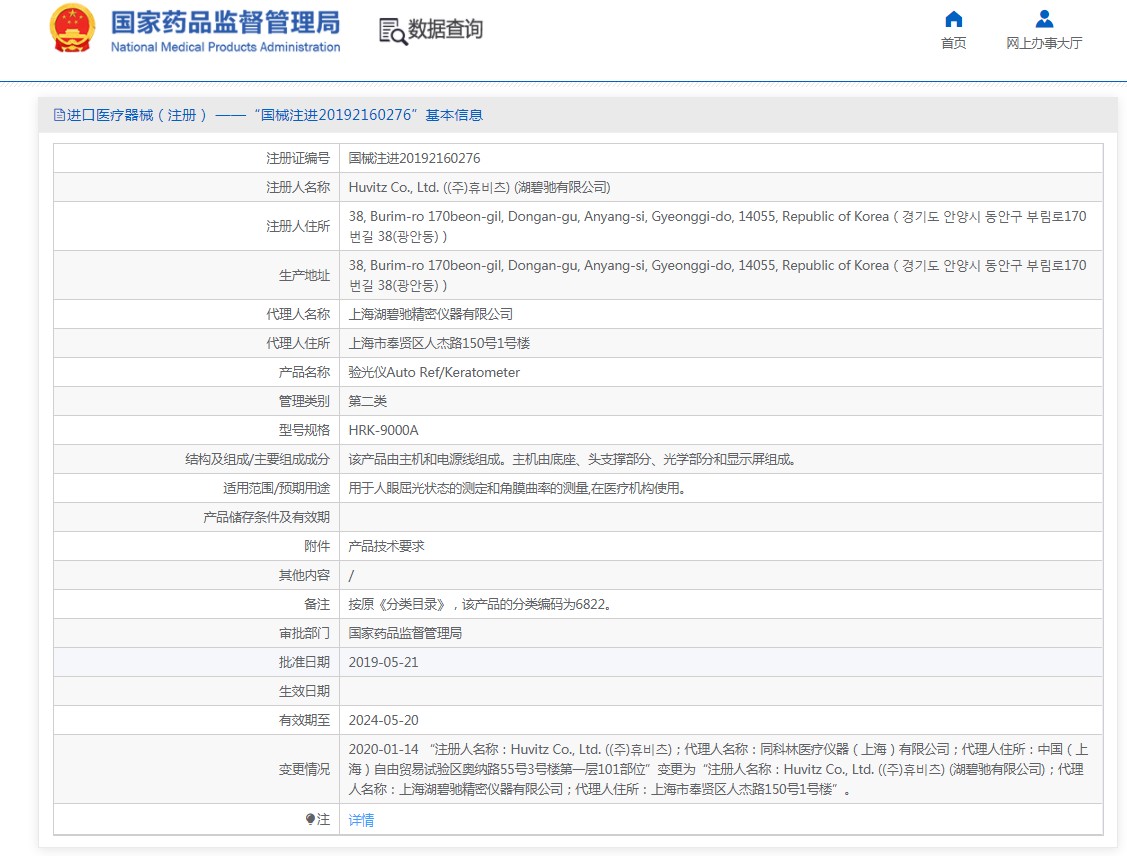Click the document icon before 进口医疗器械

pos(59,115)
